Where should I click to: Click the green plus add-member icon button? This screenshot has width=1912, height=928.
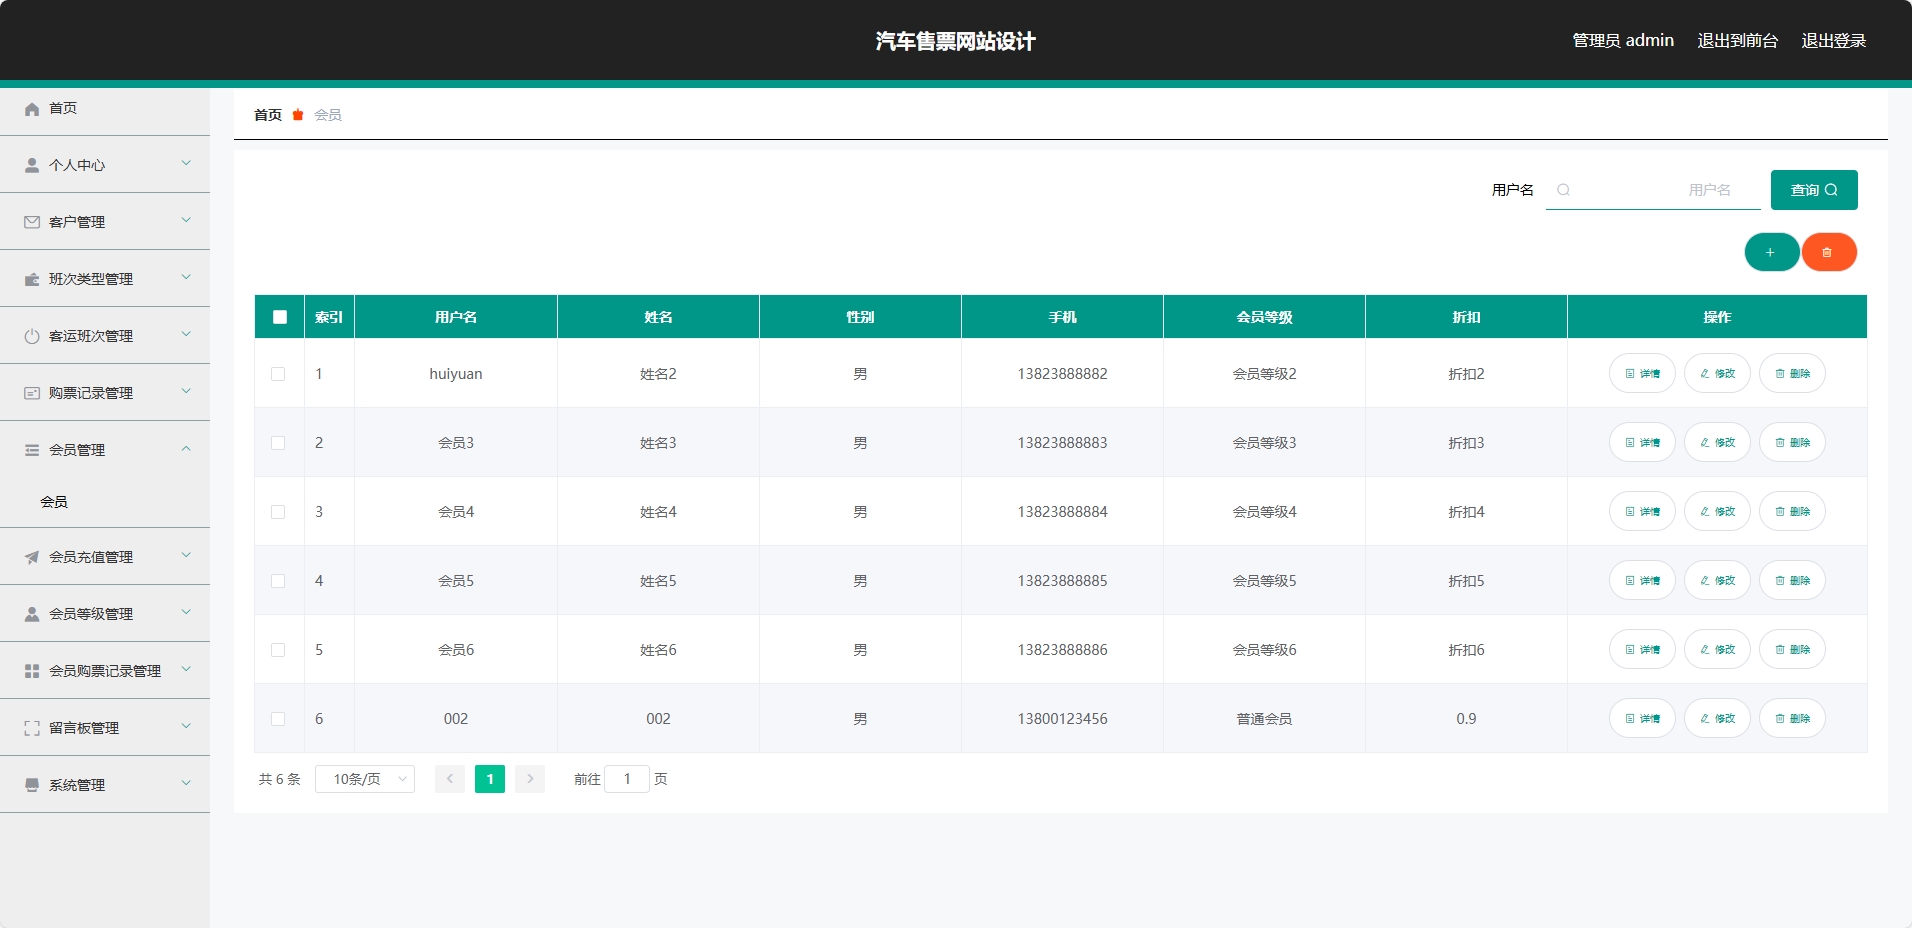tap(1771, 252)
